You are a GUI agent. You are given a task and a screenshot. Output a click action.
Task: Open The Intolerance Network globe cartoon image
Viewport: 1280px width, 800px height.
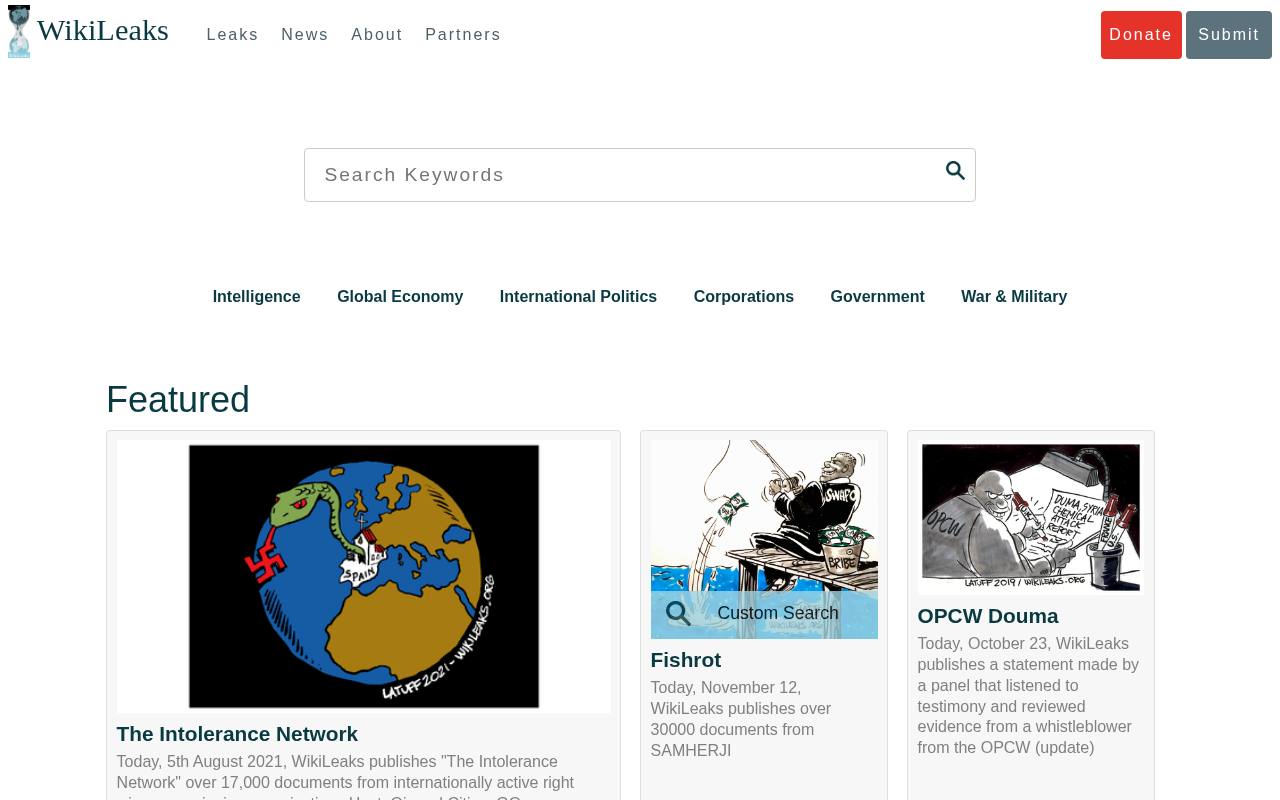(364, 576)
